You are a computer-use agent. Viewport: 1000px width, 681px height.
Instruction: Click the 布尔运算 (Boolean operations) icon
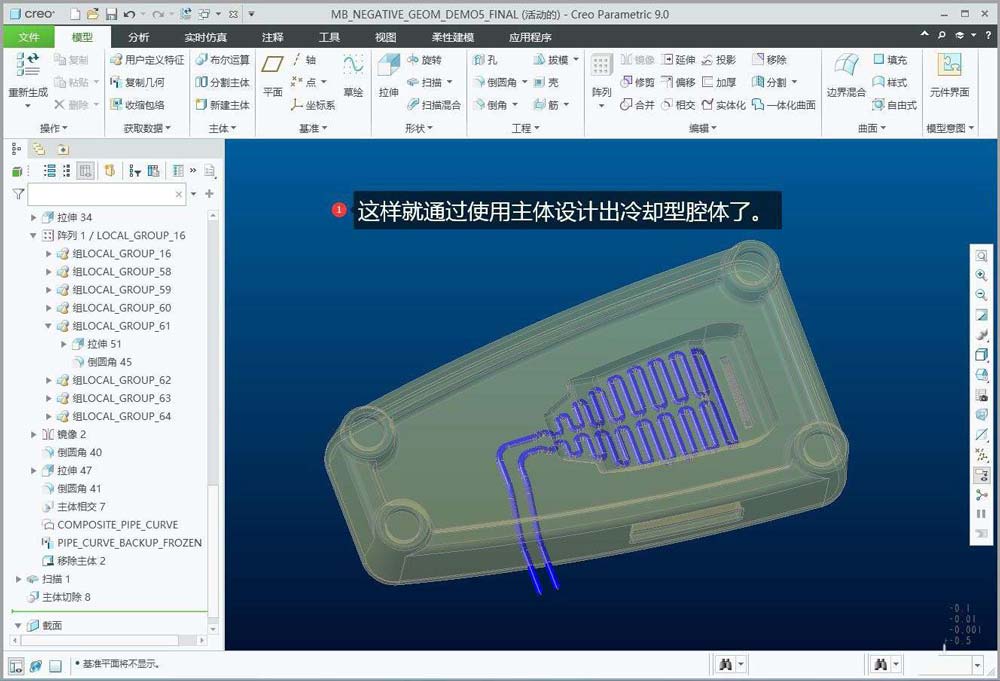coord(222,60)
